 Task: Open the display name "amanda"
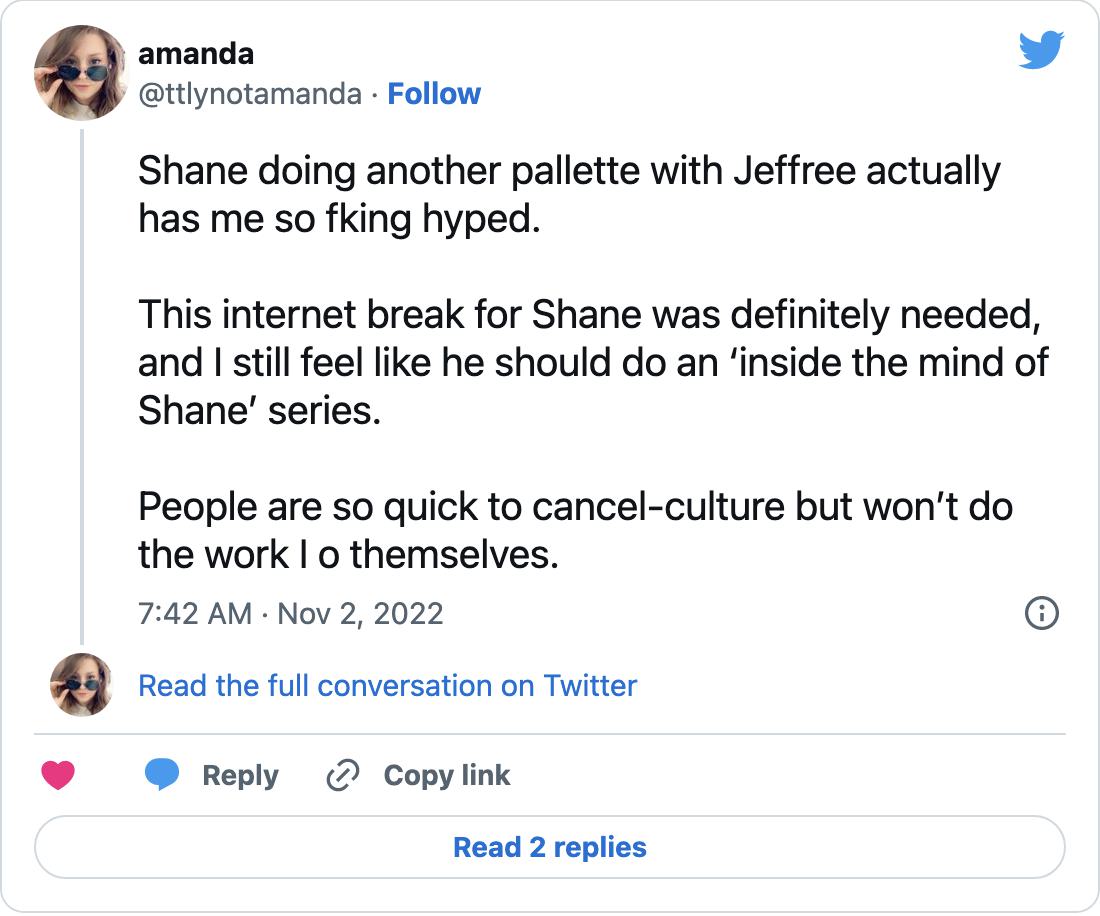click(x=196, y=53)
